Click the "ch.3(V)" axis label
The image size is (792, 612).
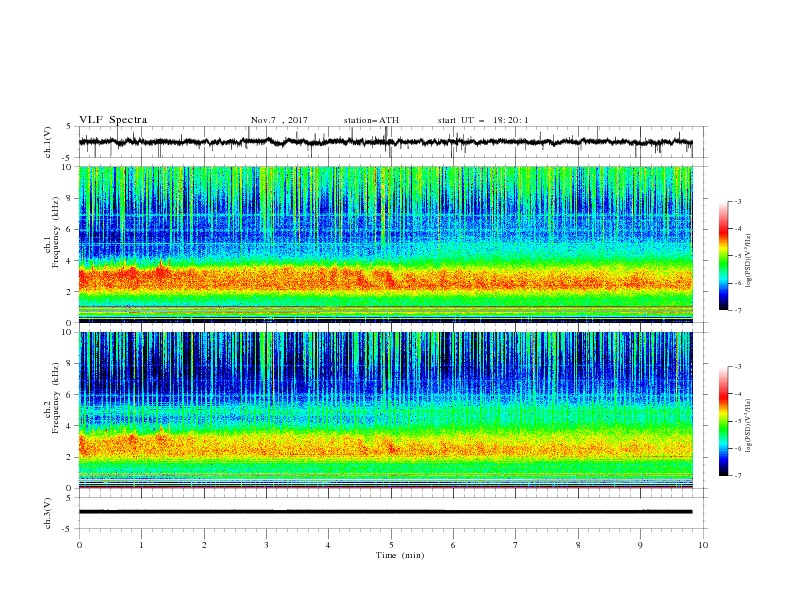[x=48, y=513]
